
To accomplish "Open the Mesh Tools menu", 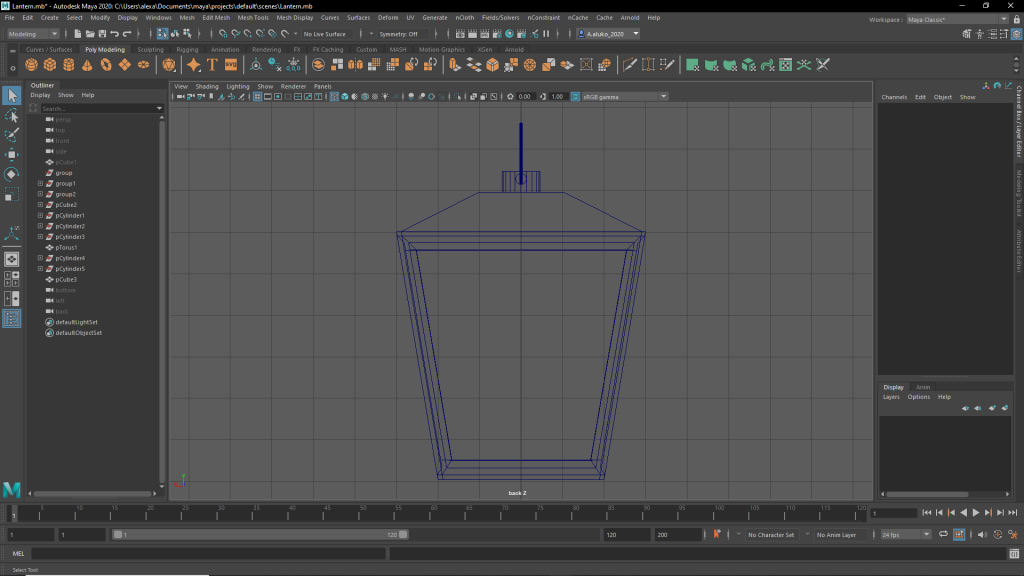I will (254, 18).
